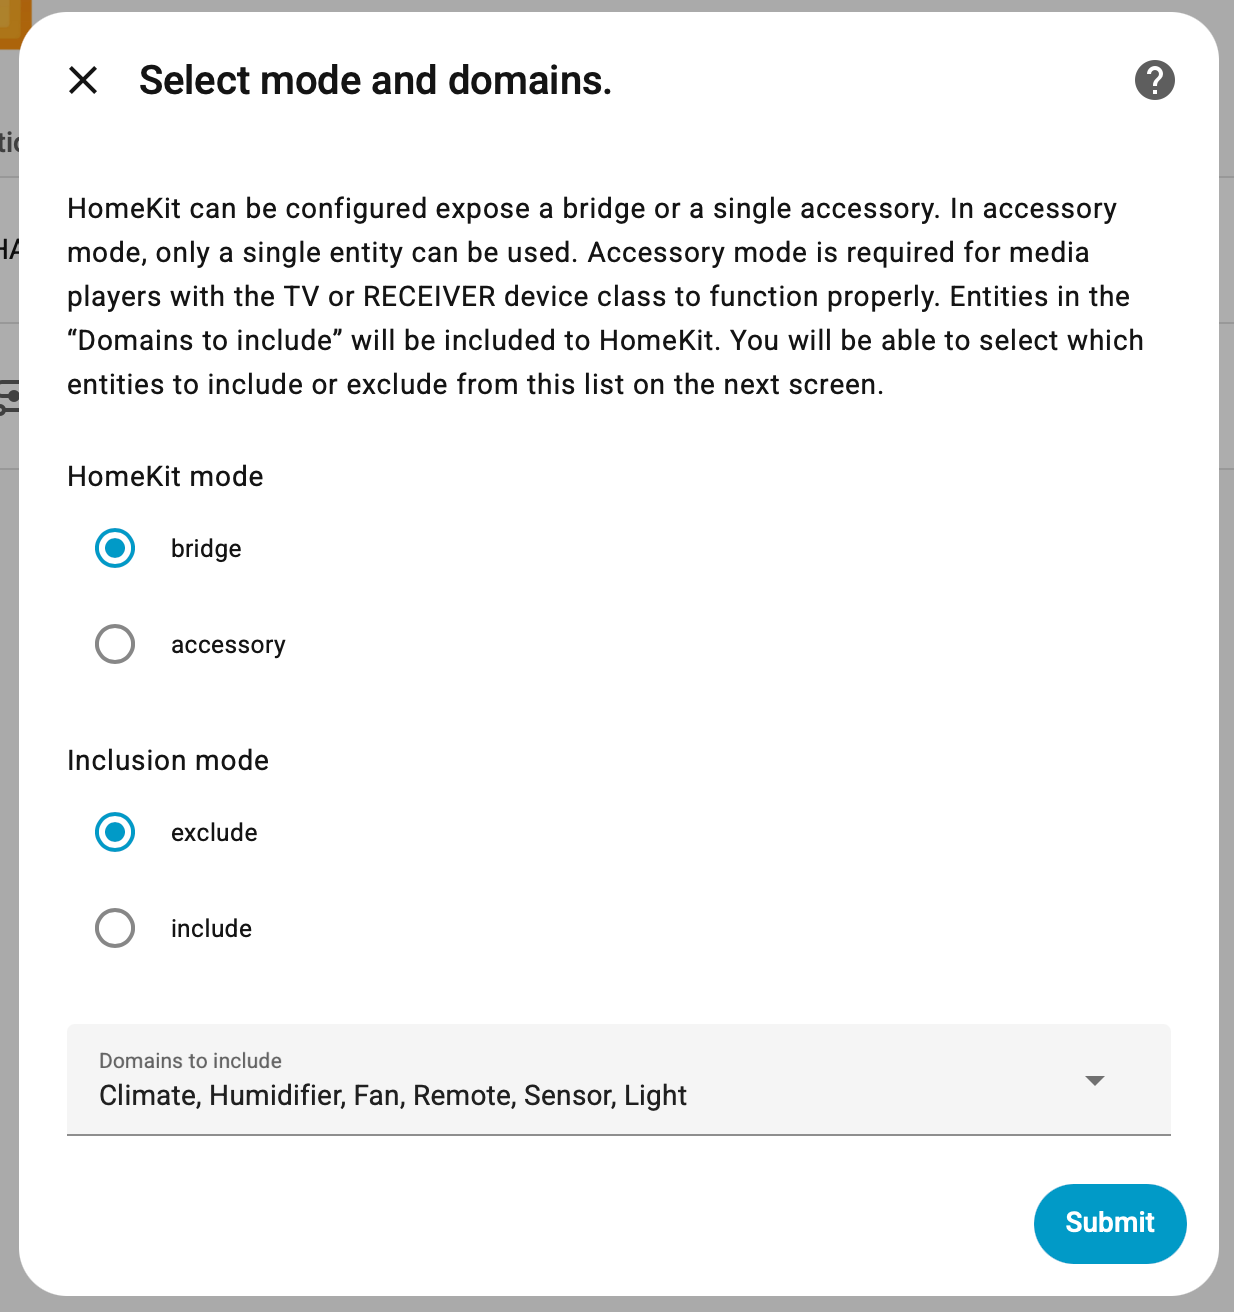Click the "bridge" option text label

point(206,549)
